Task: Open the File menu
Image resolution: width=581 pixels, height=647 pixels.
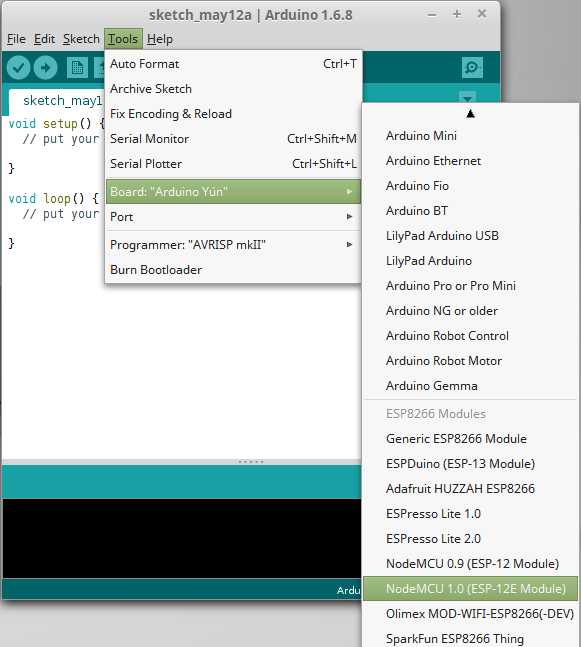Action: click(17, 39)
